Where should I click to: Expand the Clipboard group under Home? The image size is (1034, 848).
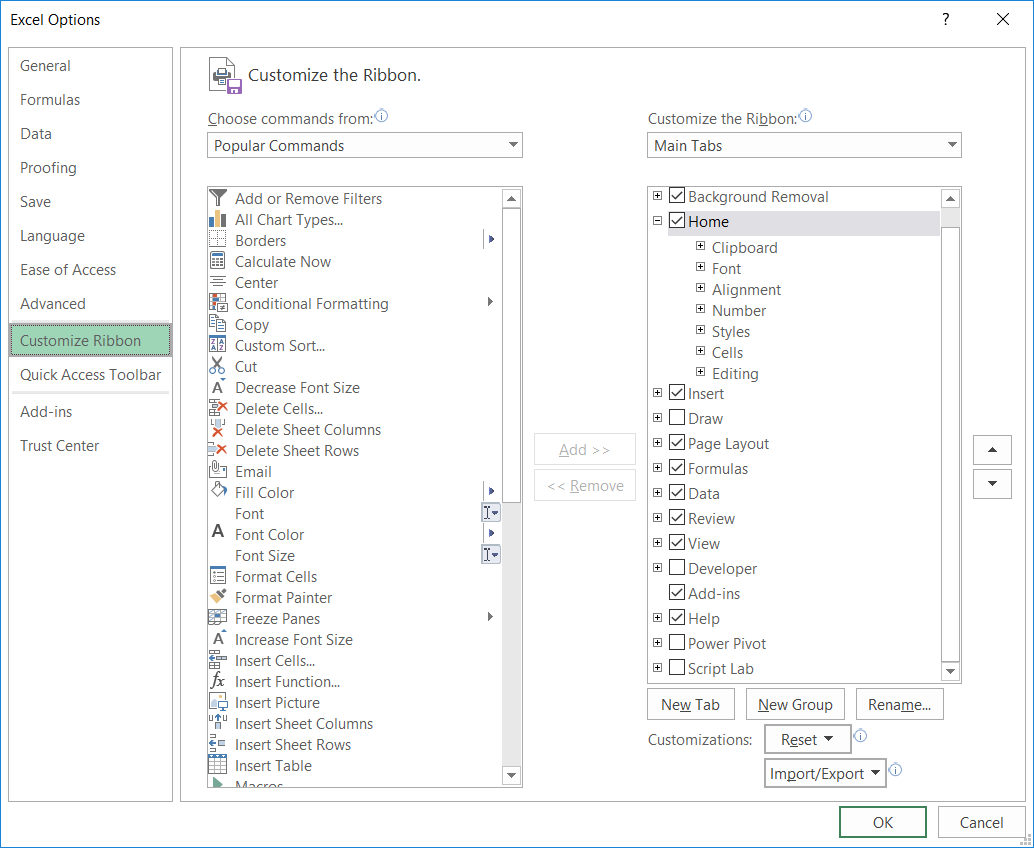click(701, 247)
